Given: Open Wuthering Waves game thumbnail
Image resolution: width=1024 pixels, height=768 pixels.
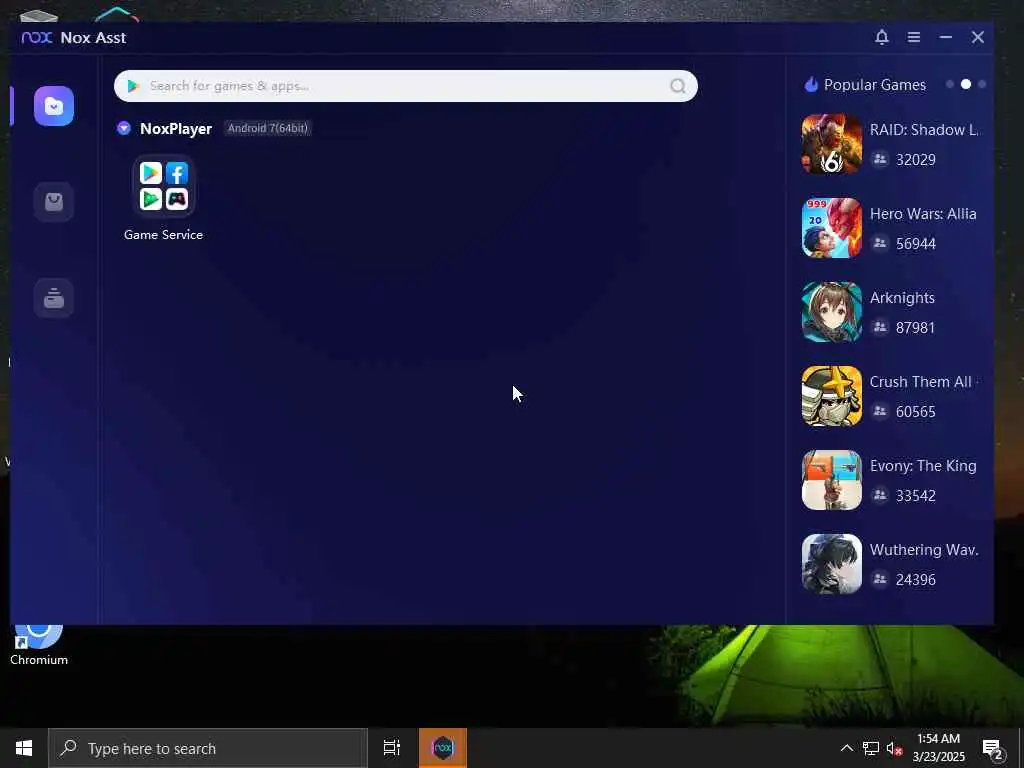Looking at the screenshot, I should click(x=831, y=564).
